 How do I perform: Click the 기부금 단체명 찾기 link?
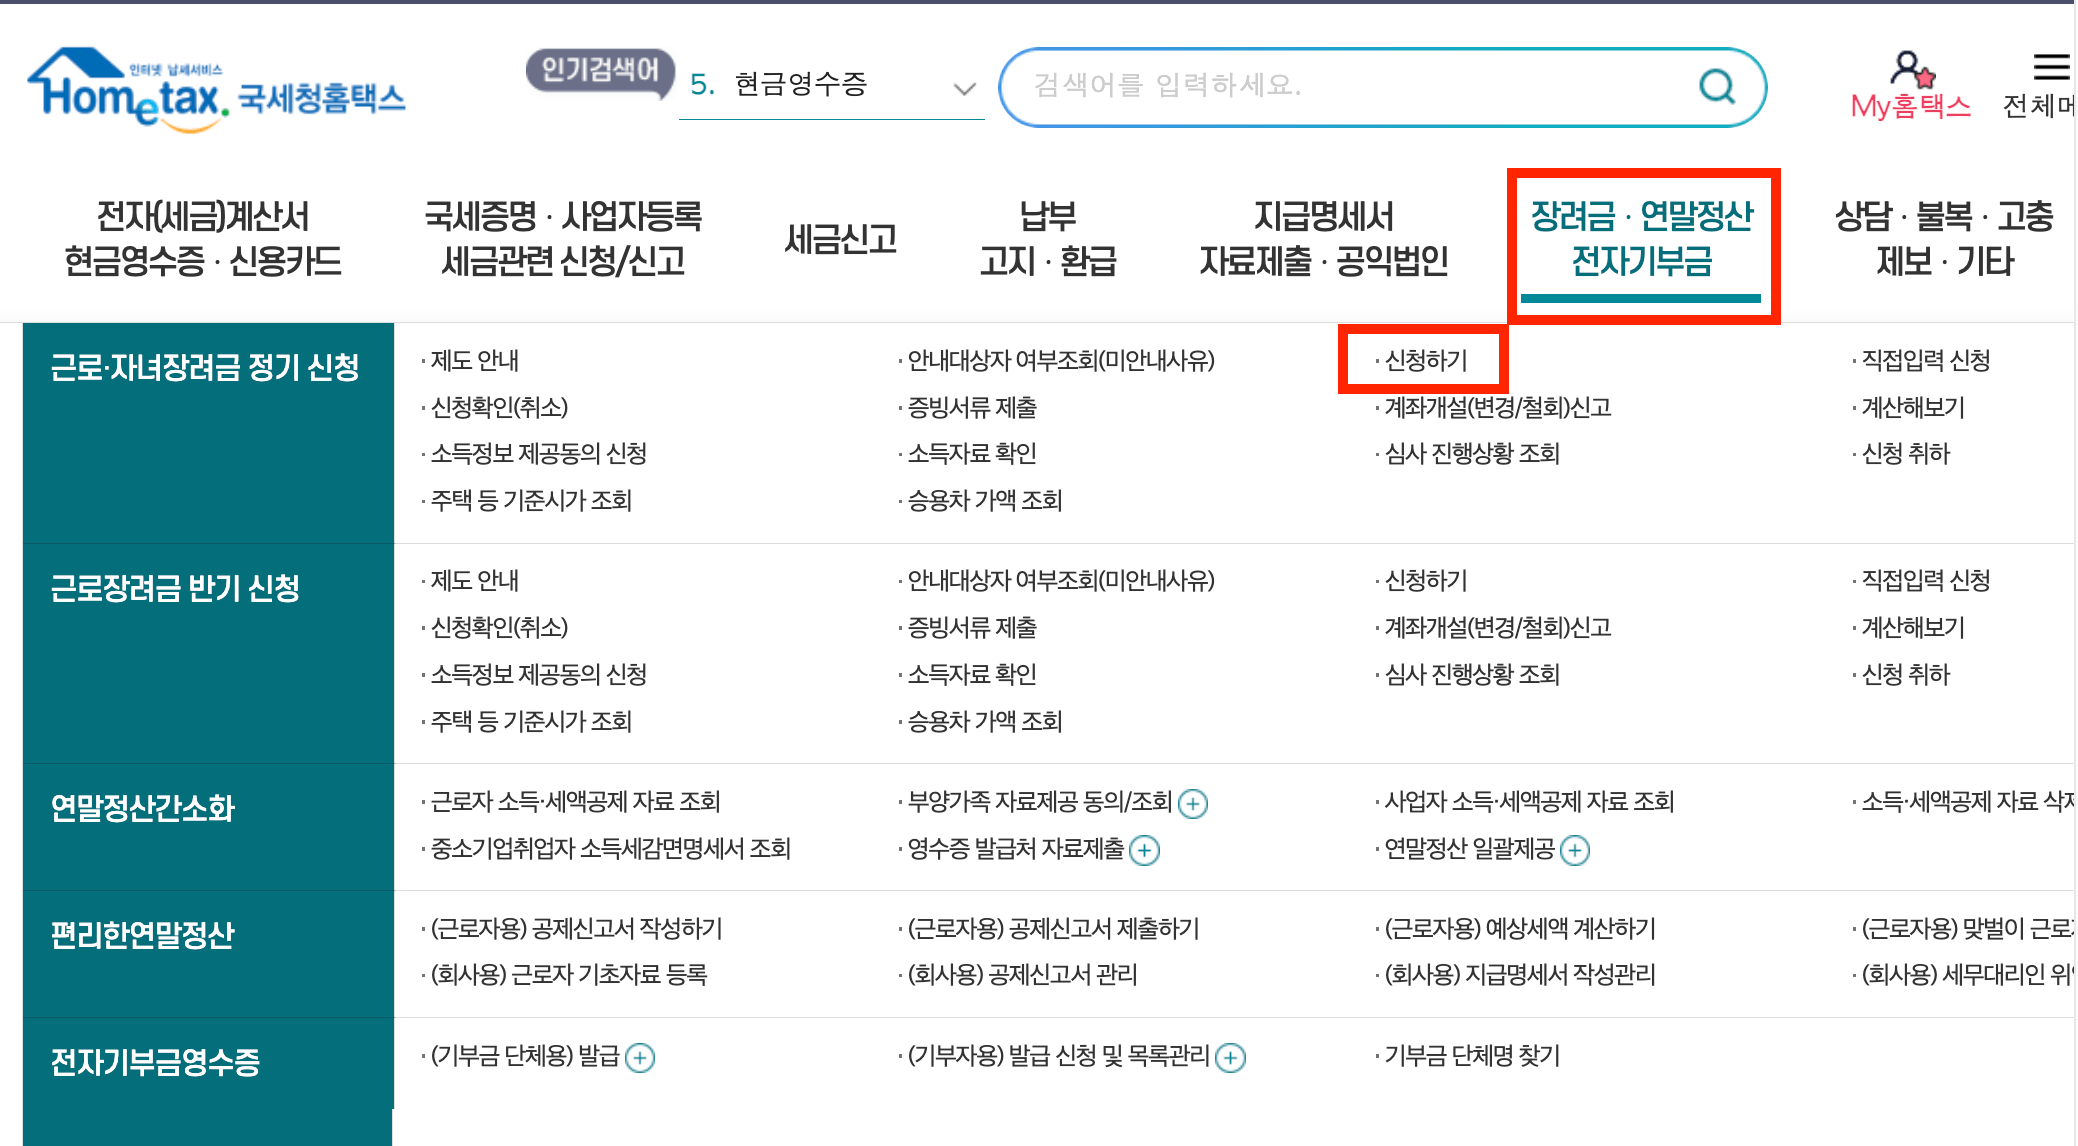coord(1471,1056)
